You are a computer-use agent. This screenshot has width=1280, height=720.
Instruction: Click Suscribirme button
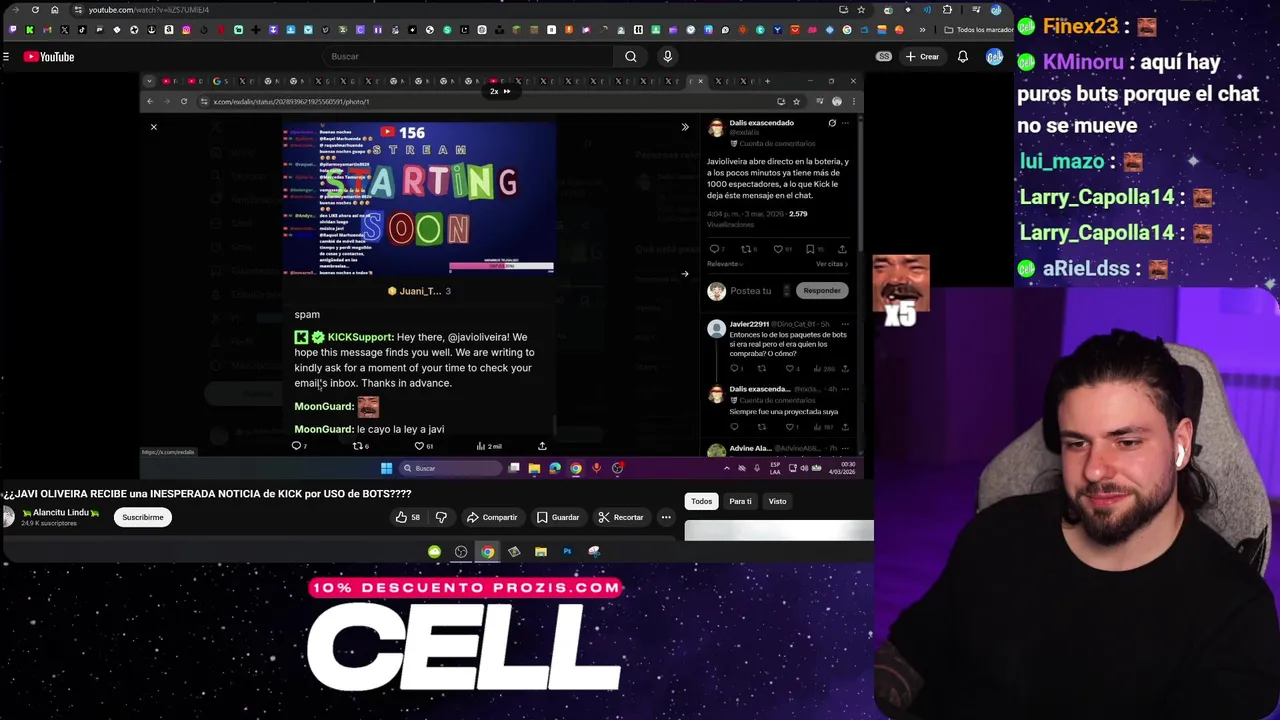click(143, 517)
